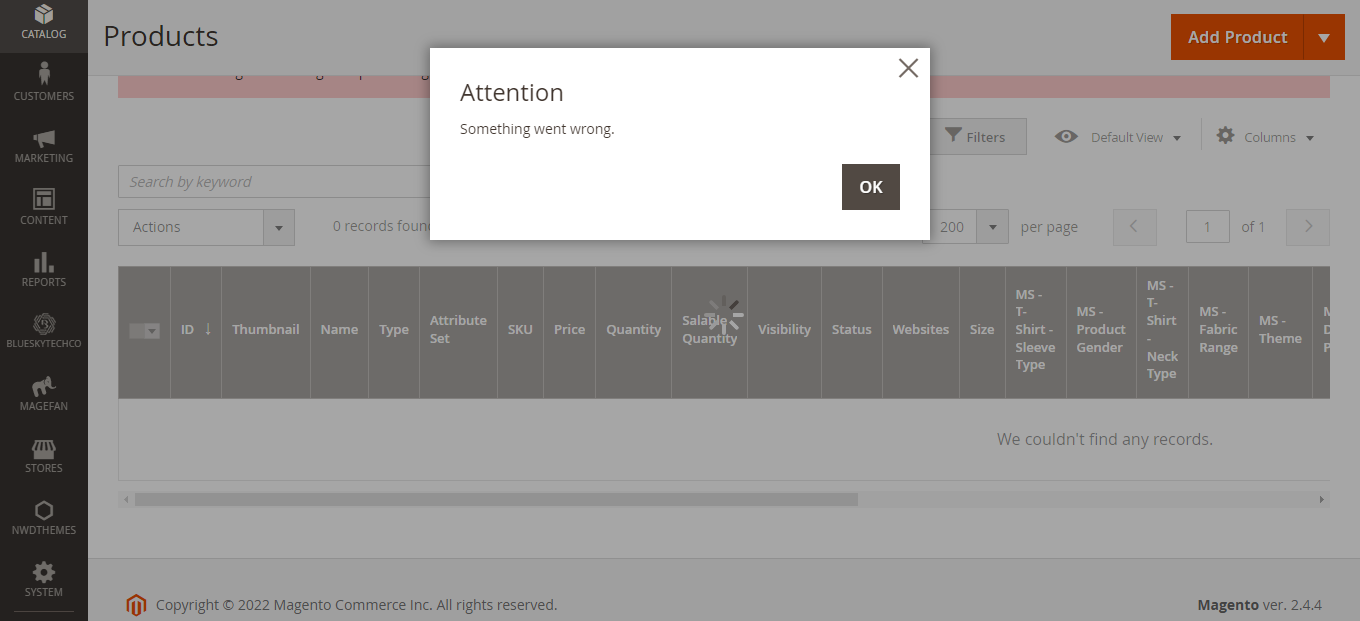Expand the Add Product arrow dropdown
This screenshot has height=621, width=1360.
[1324, 37]
